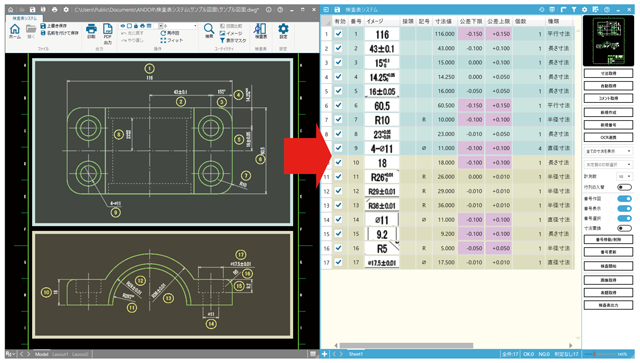
Task: Click balloon number 1 on the drawing
Action: [149, 68]
